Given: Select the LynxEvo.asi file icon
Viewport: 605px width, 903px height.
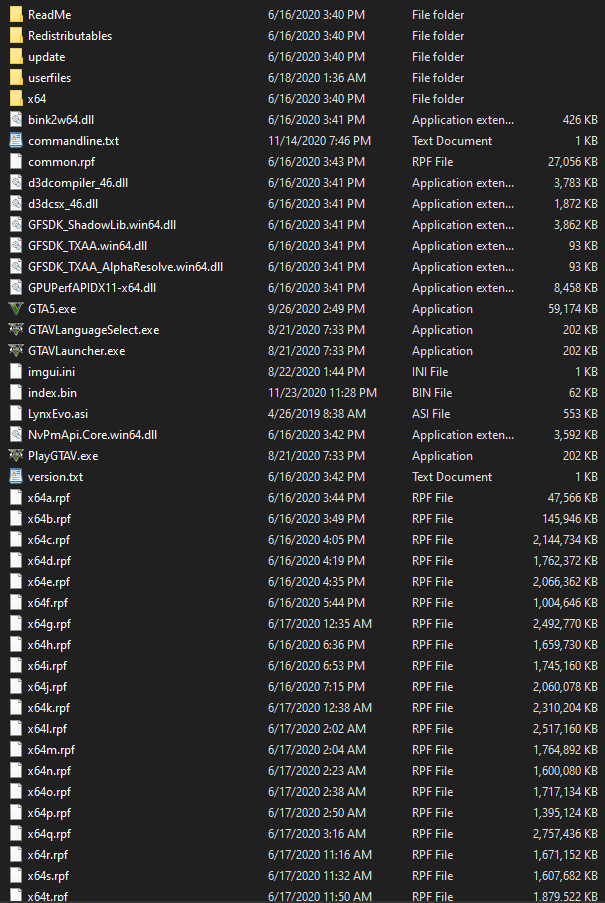Looking at the screenshot, I should (x=16, y=413).
